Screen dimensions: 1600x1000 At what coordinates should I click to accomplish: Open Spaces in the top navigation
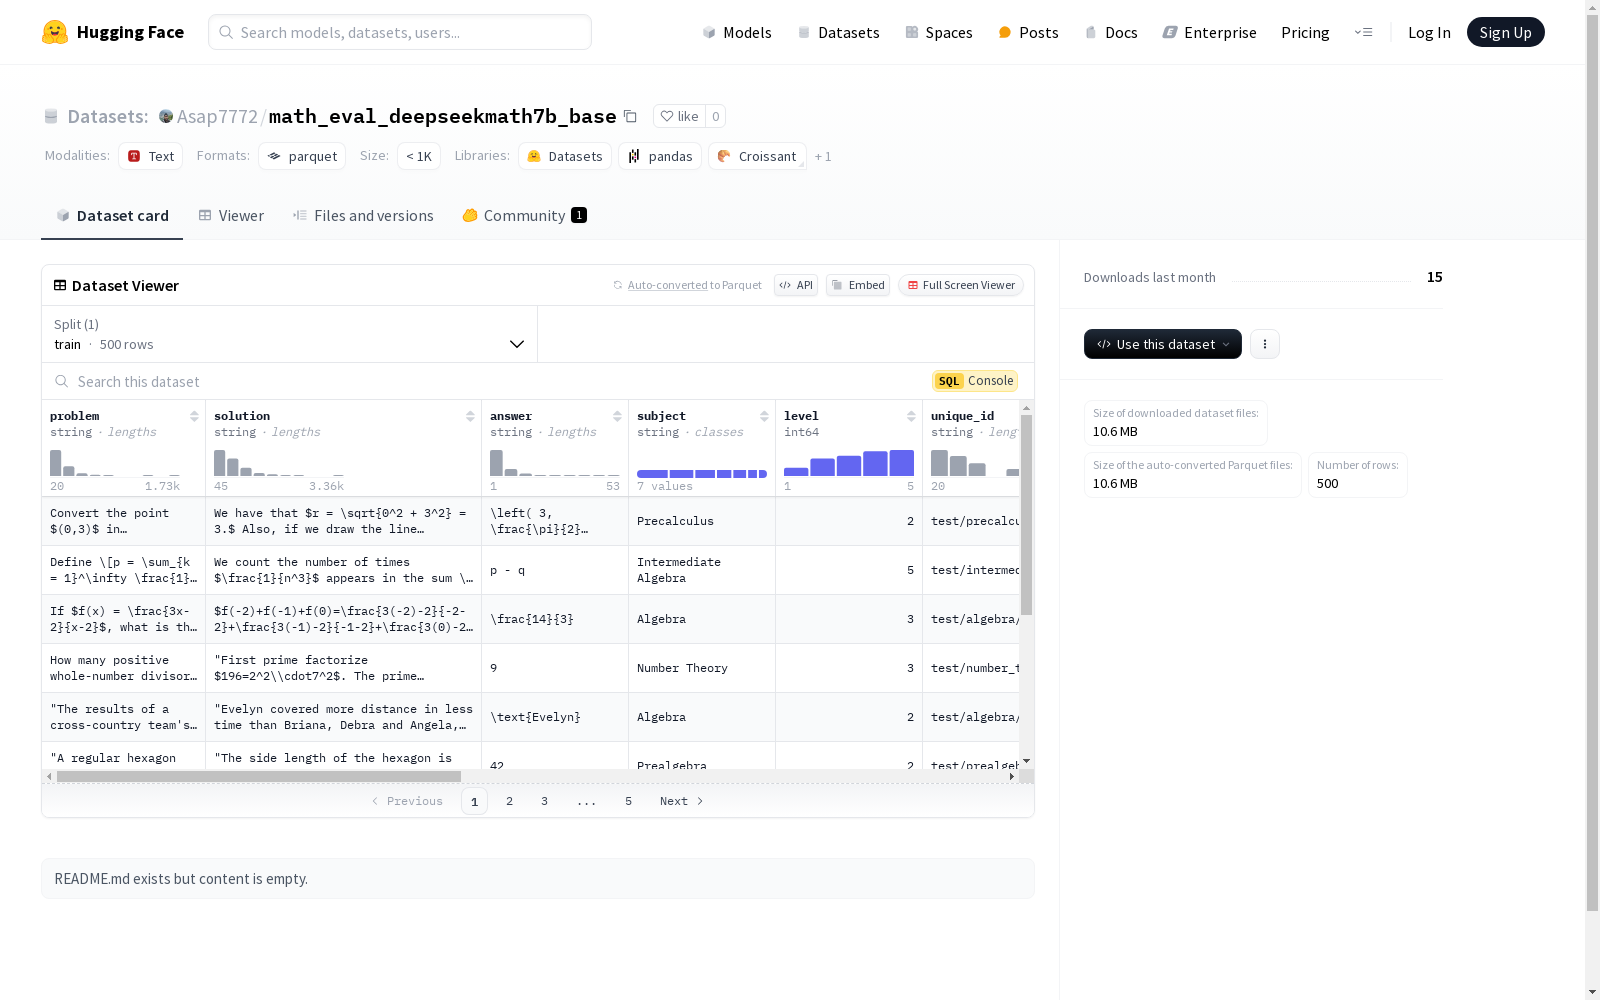pyautogui.click(x=938, y=32)
